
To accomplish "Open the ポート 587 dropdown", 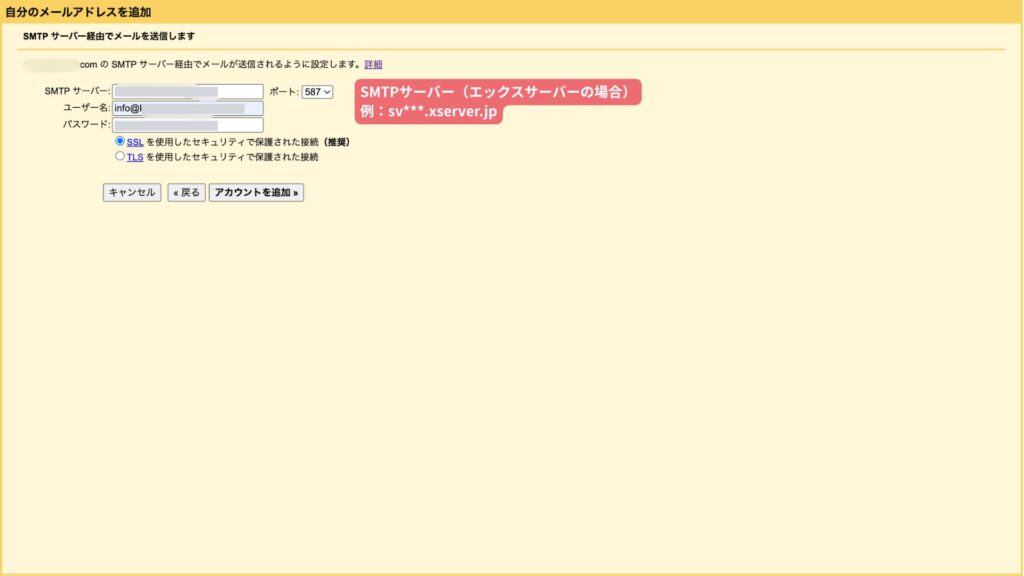I will (x=317, y=92).
